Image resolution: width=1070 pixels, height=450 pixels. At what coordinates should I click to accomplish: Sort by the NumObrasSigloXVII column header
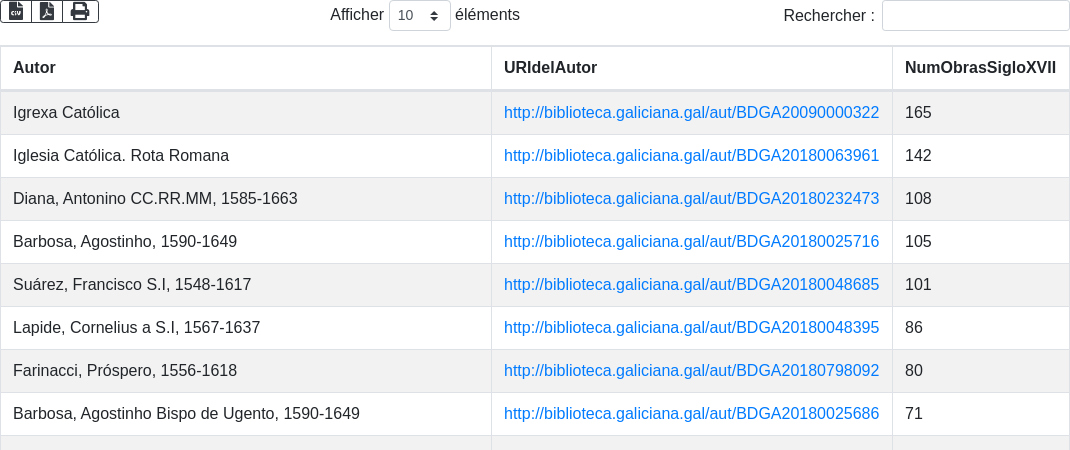point(980,68)
